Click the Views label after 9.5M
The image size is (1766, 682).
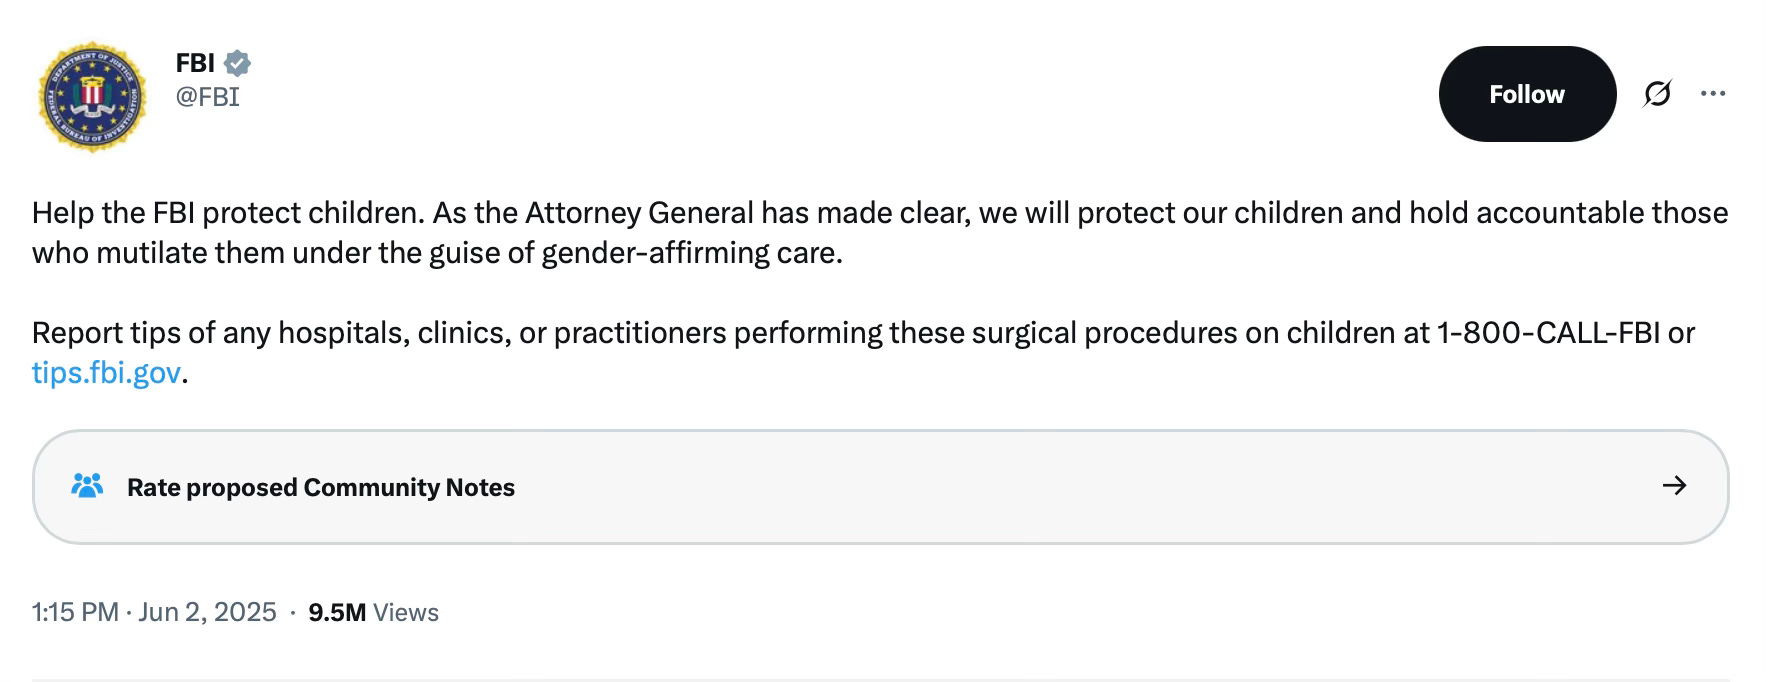406,612
